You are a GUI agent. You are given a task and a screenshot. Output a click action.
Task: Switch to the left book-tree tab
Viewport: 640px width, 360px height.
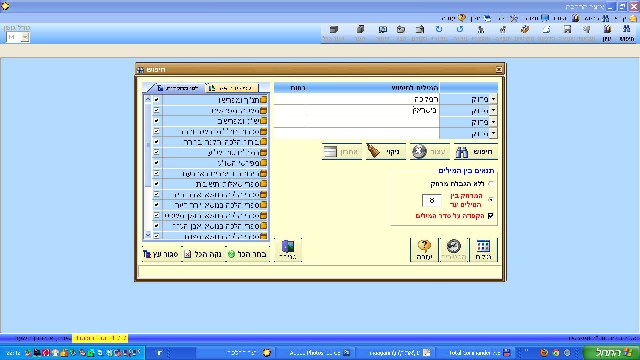click(177, 88)
